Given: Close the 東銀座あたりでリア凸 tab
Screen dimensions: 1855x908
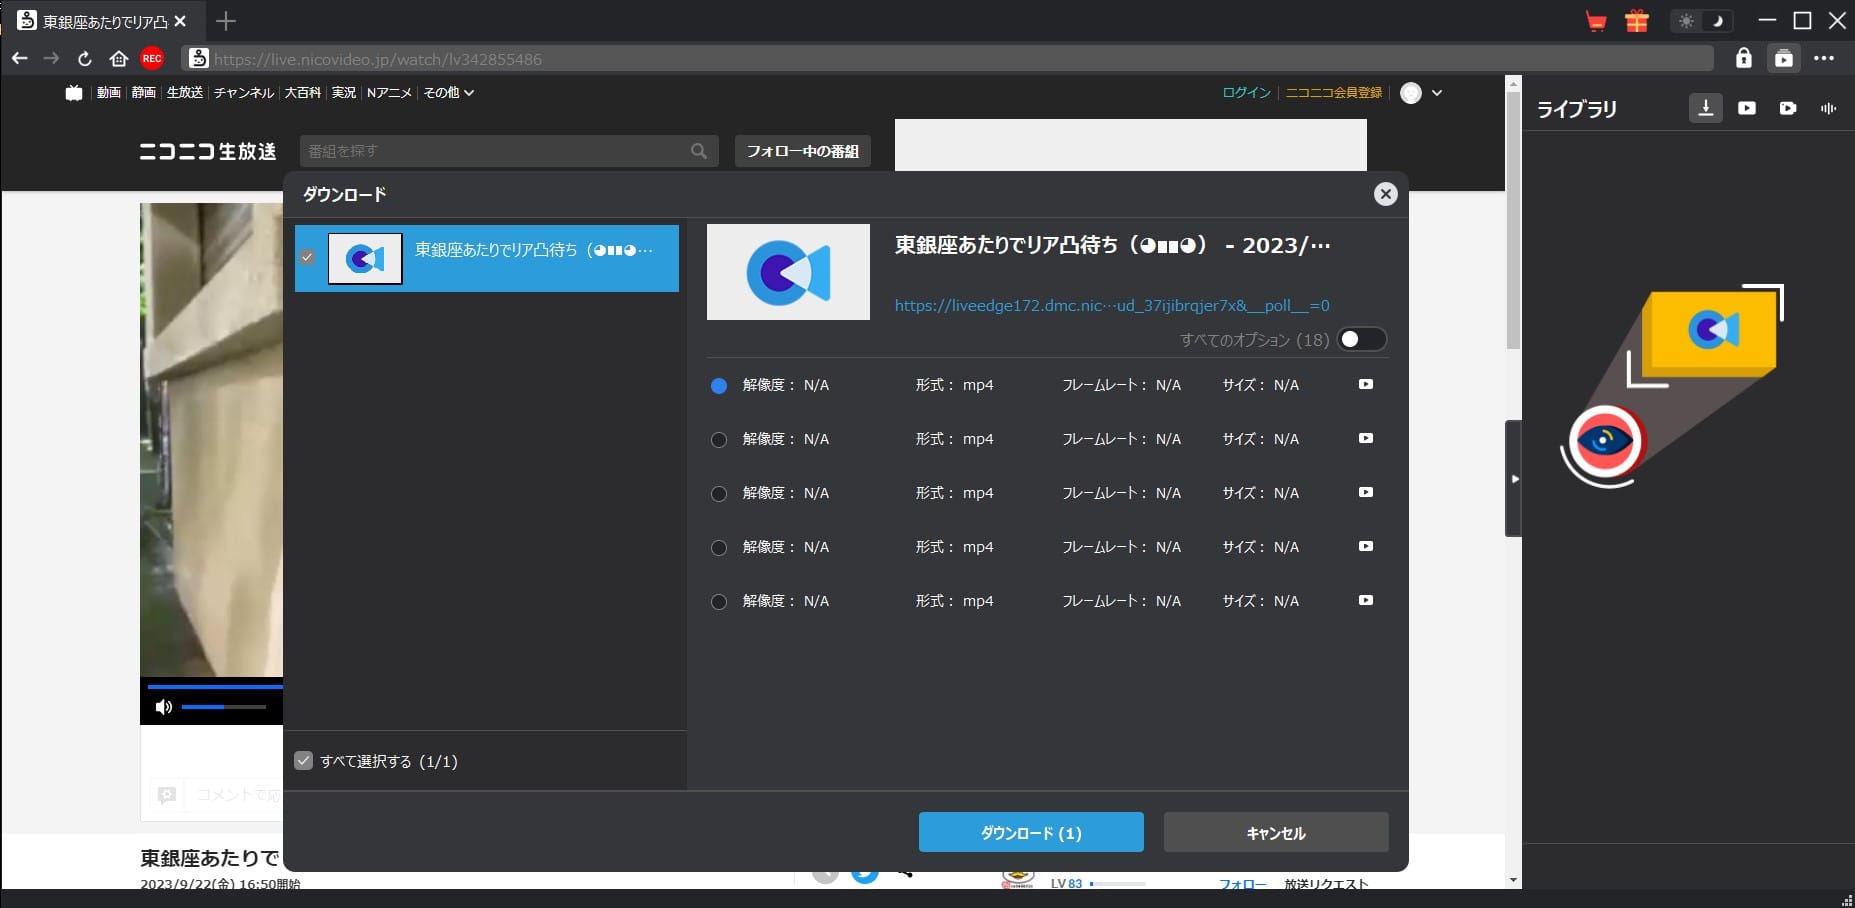Looking at the screenshot, I should 180,21.
